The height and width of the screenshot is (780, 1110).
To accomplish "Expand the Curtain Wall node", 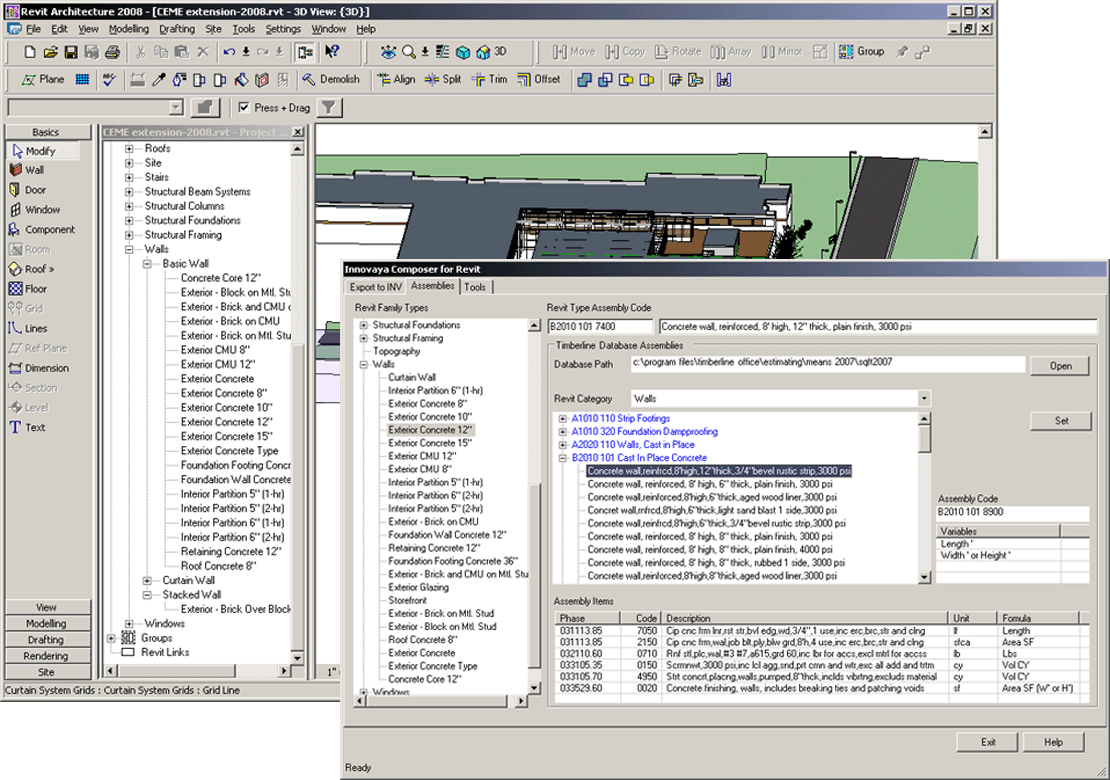I will pos(147,580).
